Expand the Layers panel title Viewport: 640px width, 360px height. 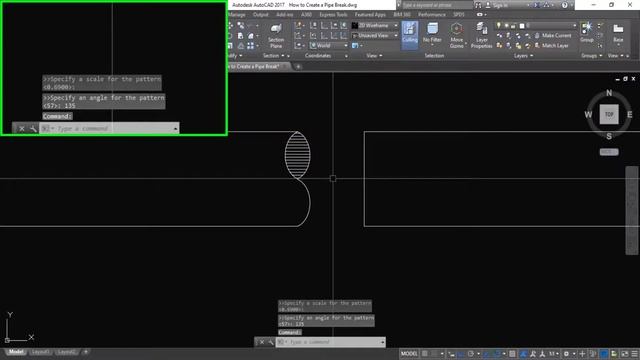click(x=523, y=56)
